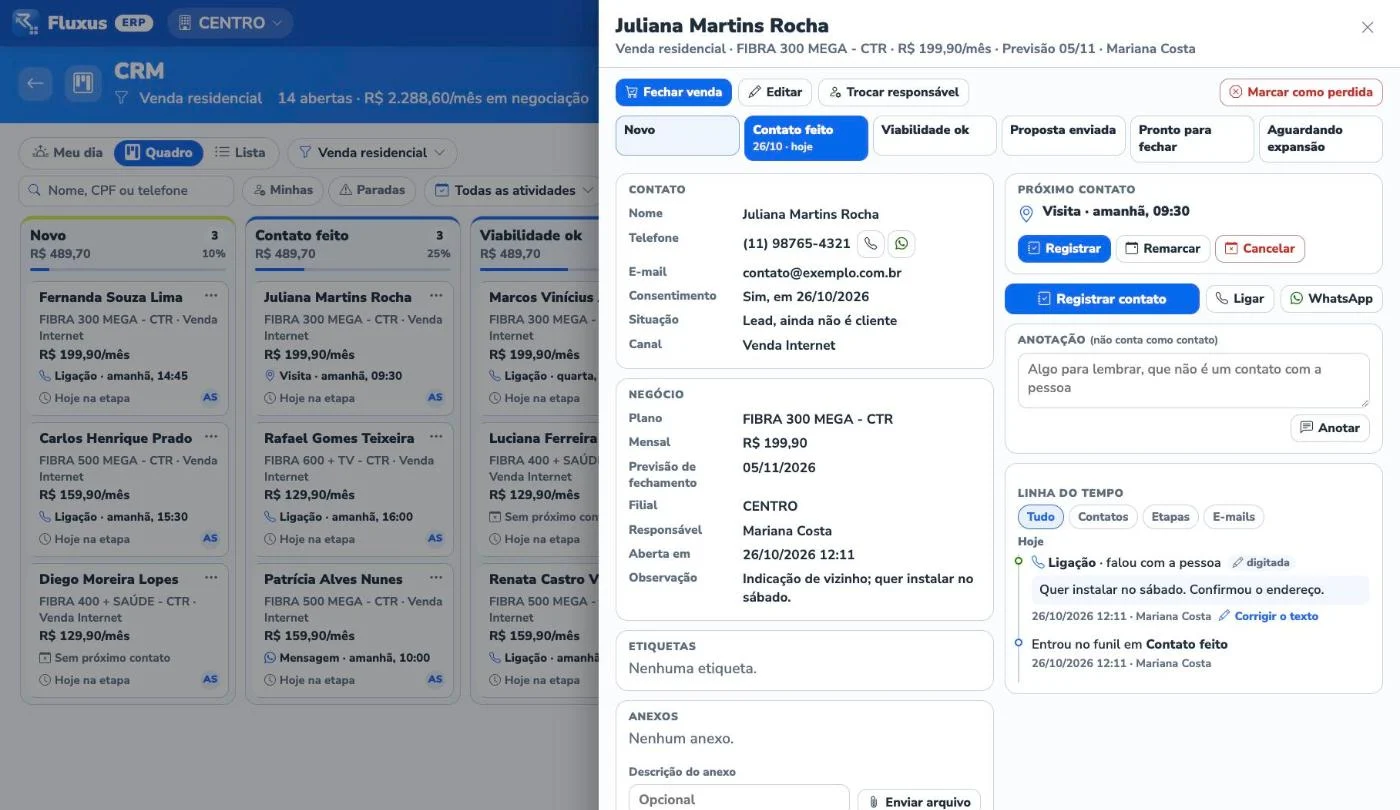Screen dimensions: 1400x810
Task: Click the Novo column progress bar
Action: coord(128,269)
